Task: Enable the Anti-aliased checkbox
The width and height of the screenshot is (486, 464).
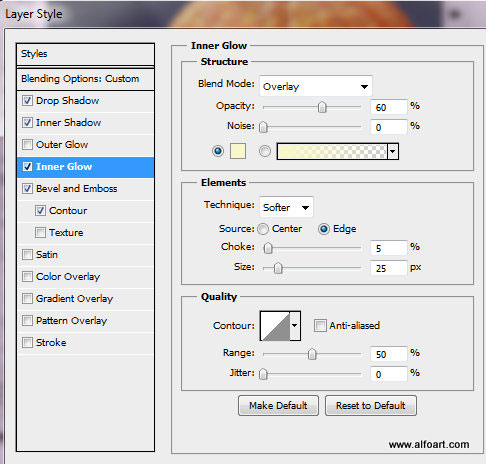Action: click(320, 325)
